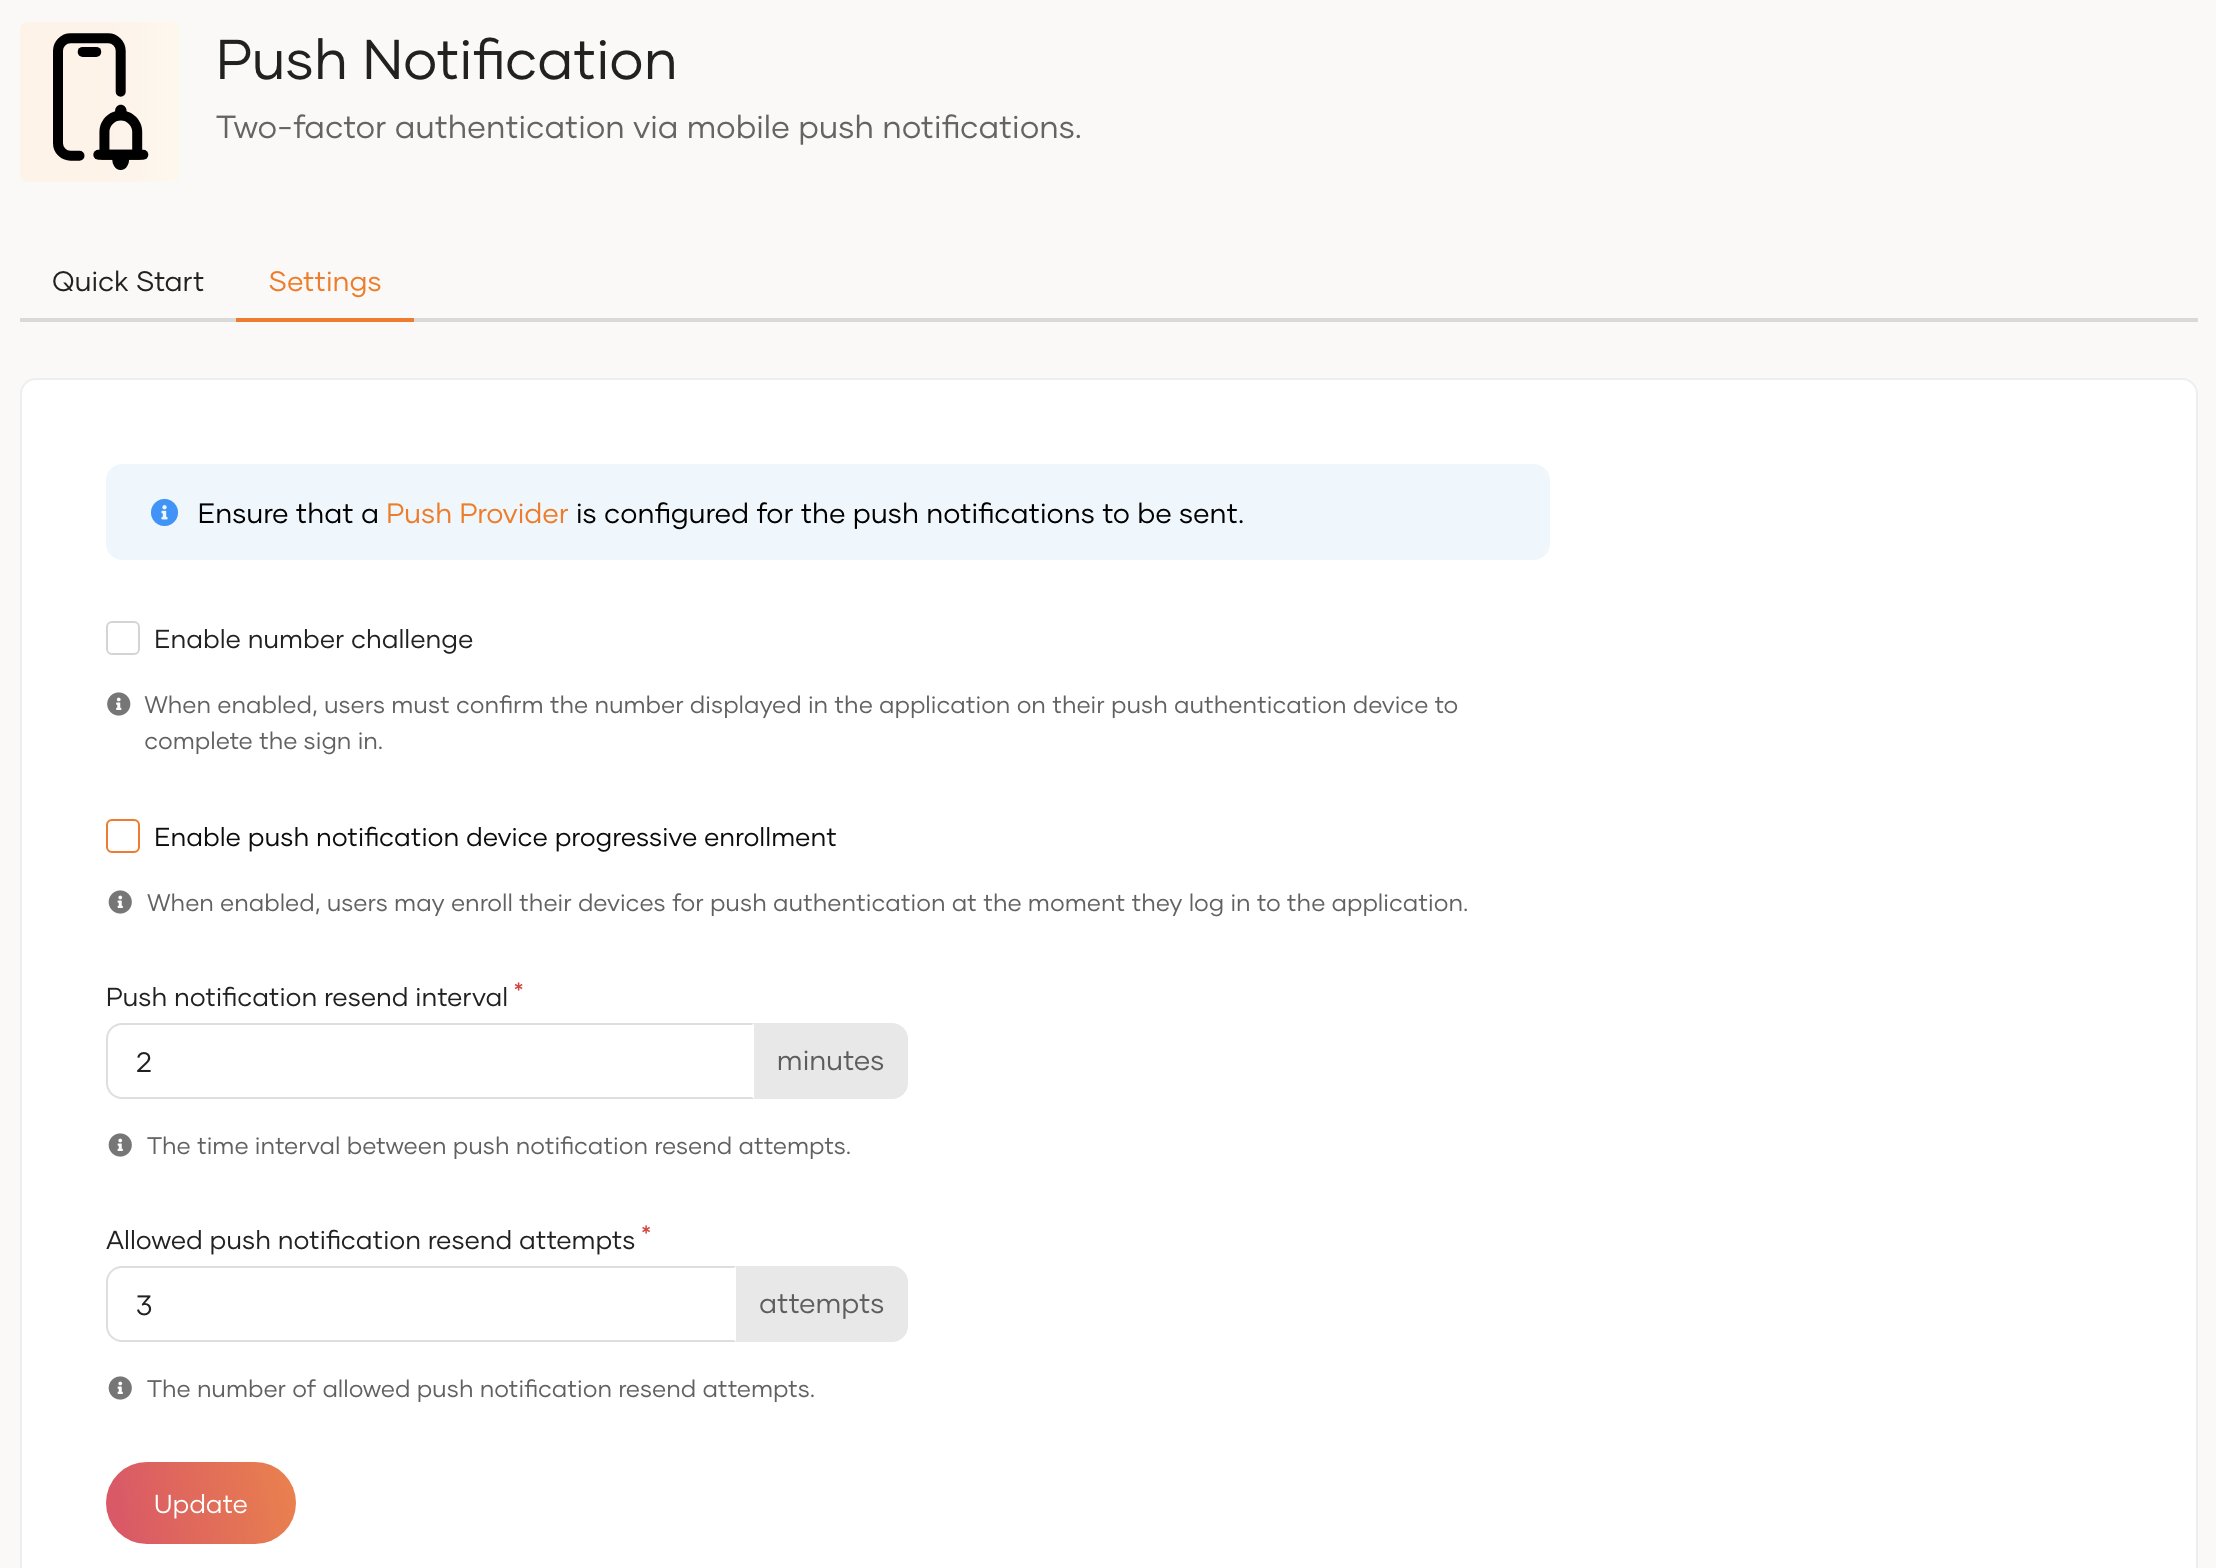Click 'Push notification resend interval' field label
This screenshot has height=1568, width=2216.
(x=307, y=997)
